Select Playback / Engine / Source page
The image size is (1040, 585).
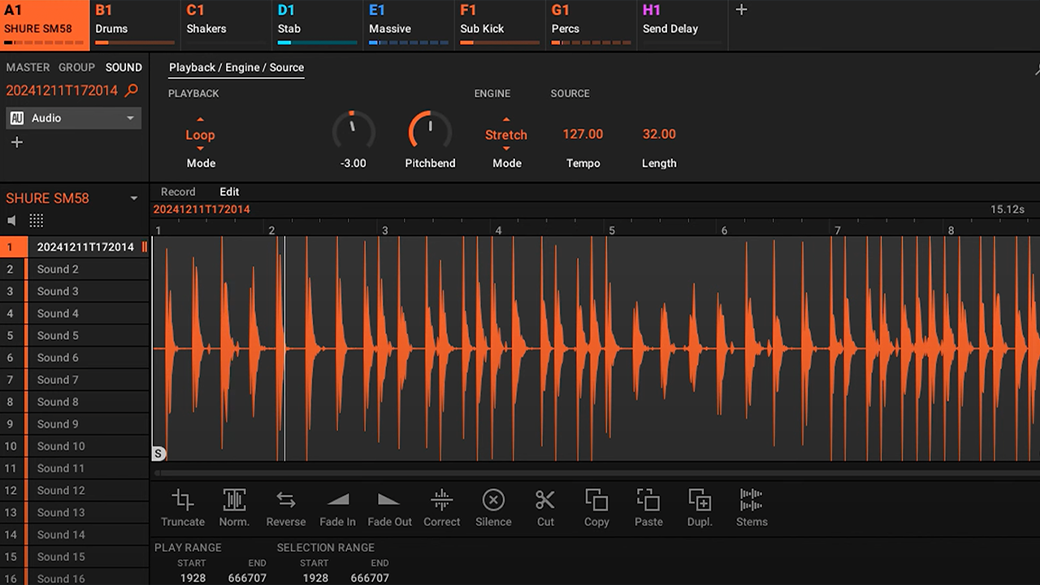pos(236,67)
